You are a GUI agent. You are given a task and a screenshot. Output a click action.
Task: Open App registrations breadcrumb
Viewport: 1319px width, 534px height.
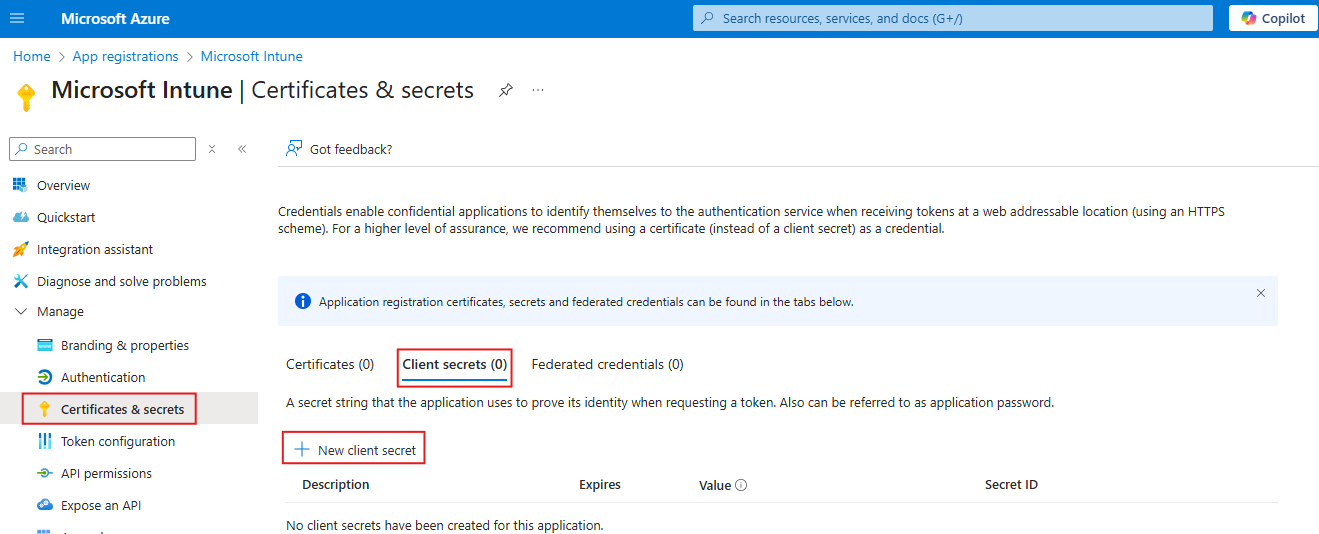pyautogui.click(x=125, y=57)
